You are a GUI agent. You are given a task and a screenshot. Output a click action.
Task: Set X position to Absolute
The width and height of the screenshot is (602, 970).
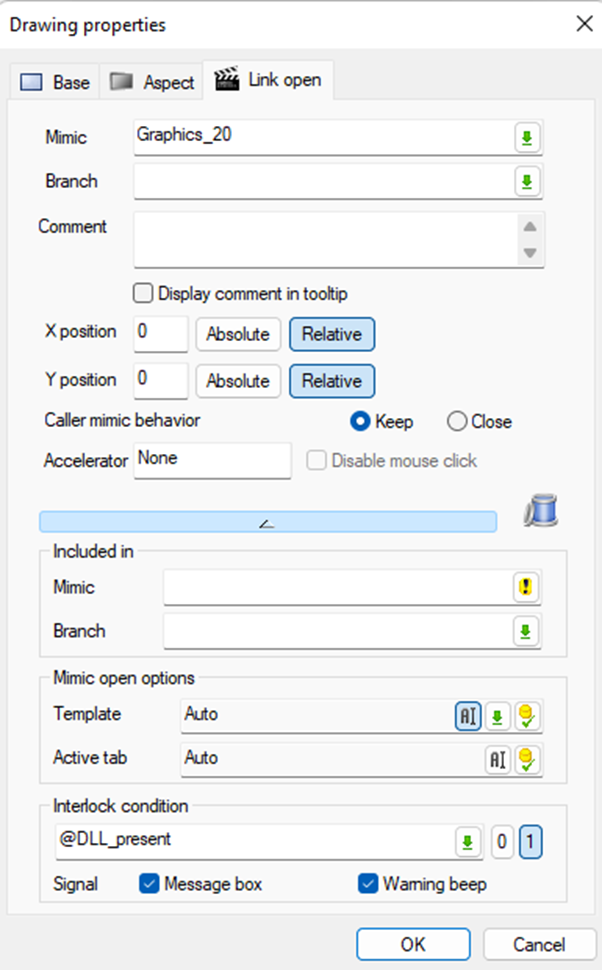238,334
